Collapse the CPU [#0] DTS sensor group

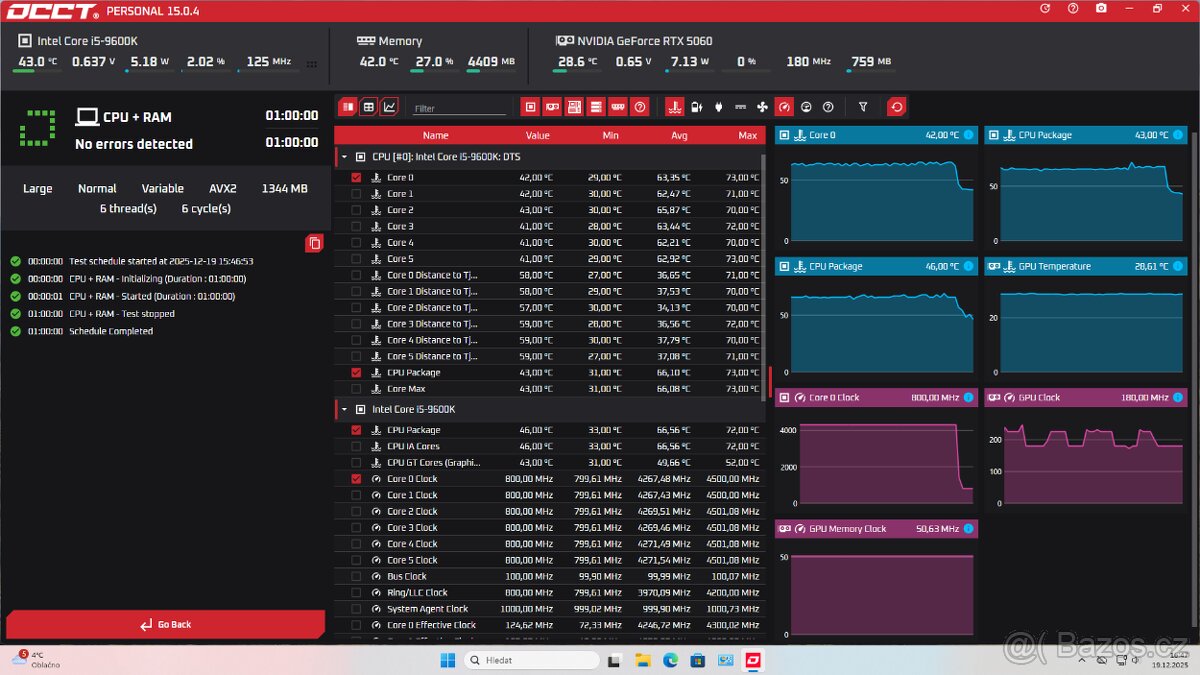tap(345, 157)
